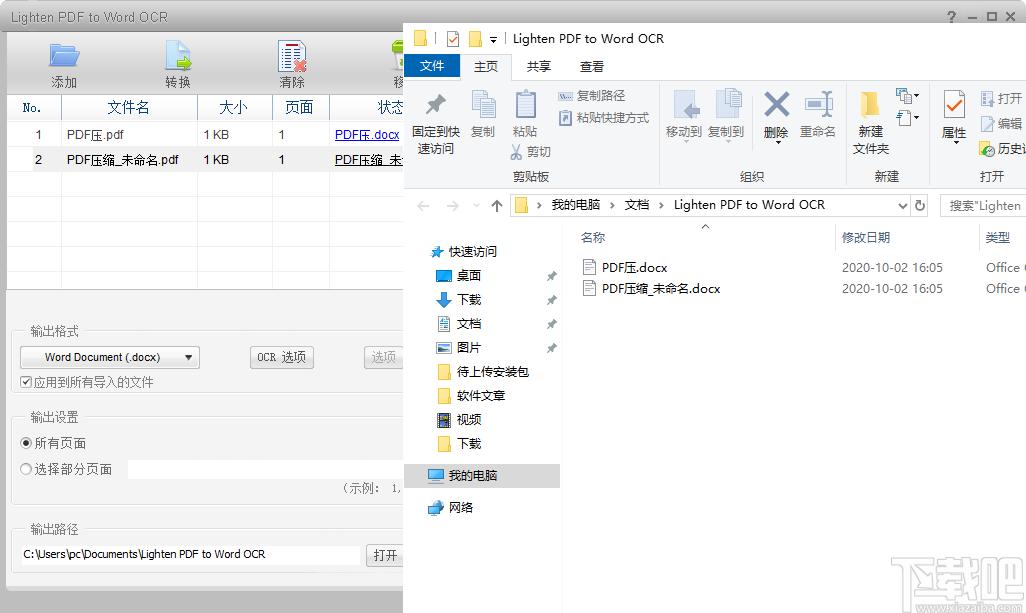Select 软件文章 folder in navigation pane

(x=471, y=396)
